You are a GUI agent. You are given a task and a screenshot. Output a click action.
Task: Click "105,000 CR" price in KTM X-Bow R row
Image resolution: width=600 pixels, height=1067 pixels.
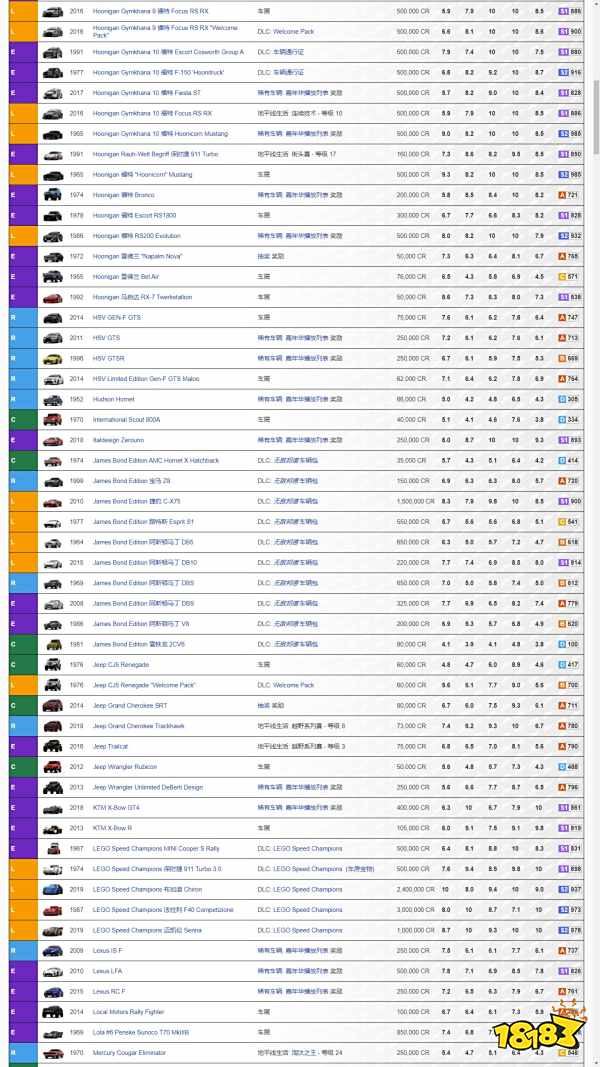pos(413,828)
